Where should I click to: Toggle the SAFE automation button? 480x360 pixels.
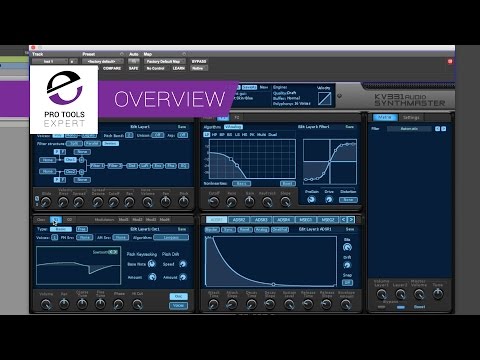point(133,68)
